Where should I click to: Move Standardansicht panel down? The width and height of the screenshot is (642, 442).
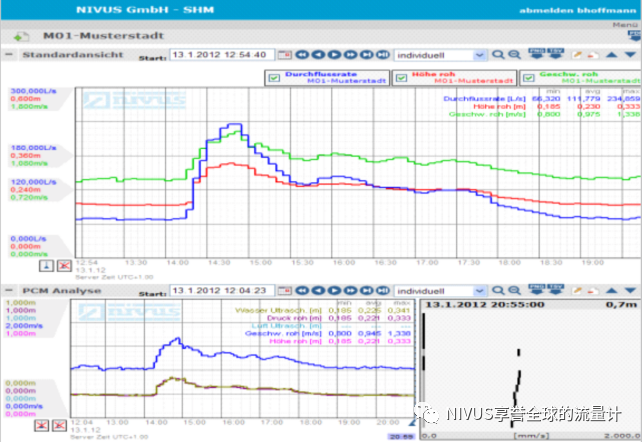click(x=630, y=54)
